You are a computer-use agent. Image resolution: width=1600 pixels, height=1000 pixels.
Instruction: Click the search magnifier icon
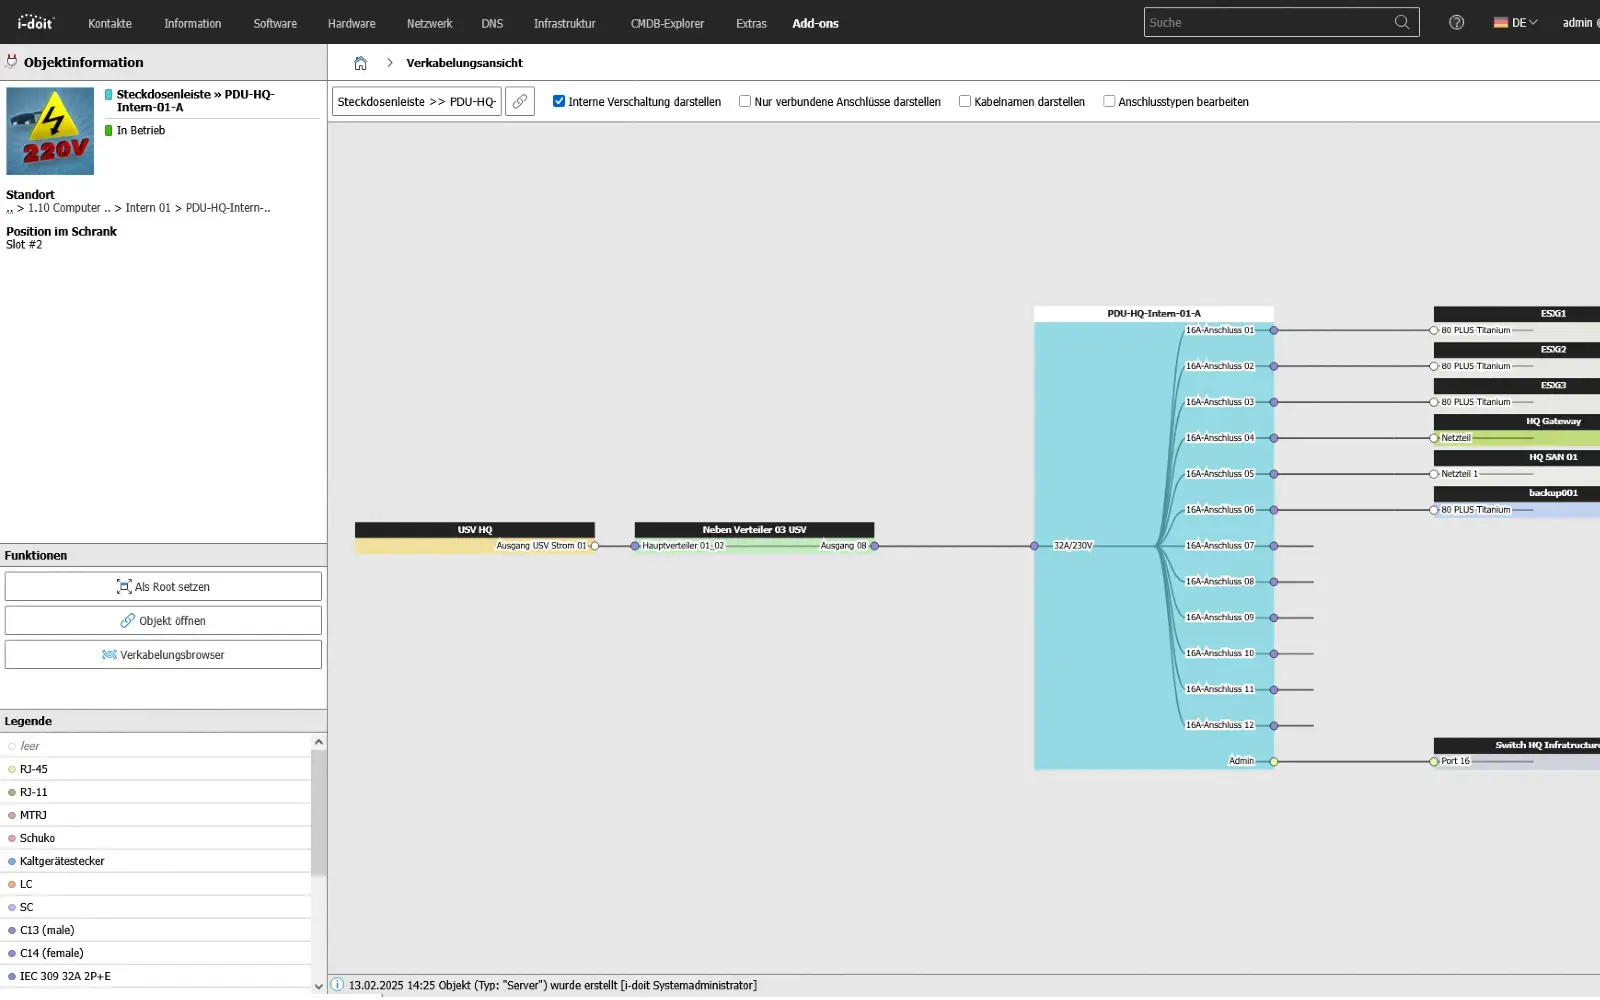[1401, 22]
